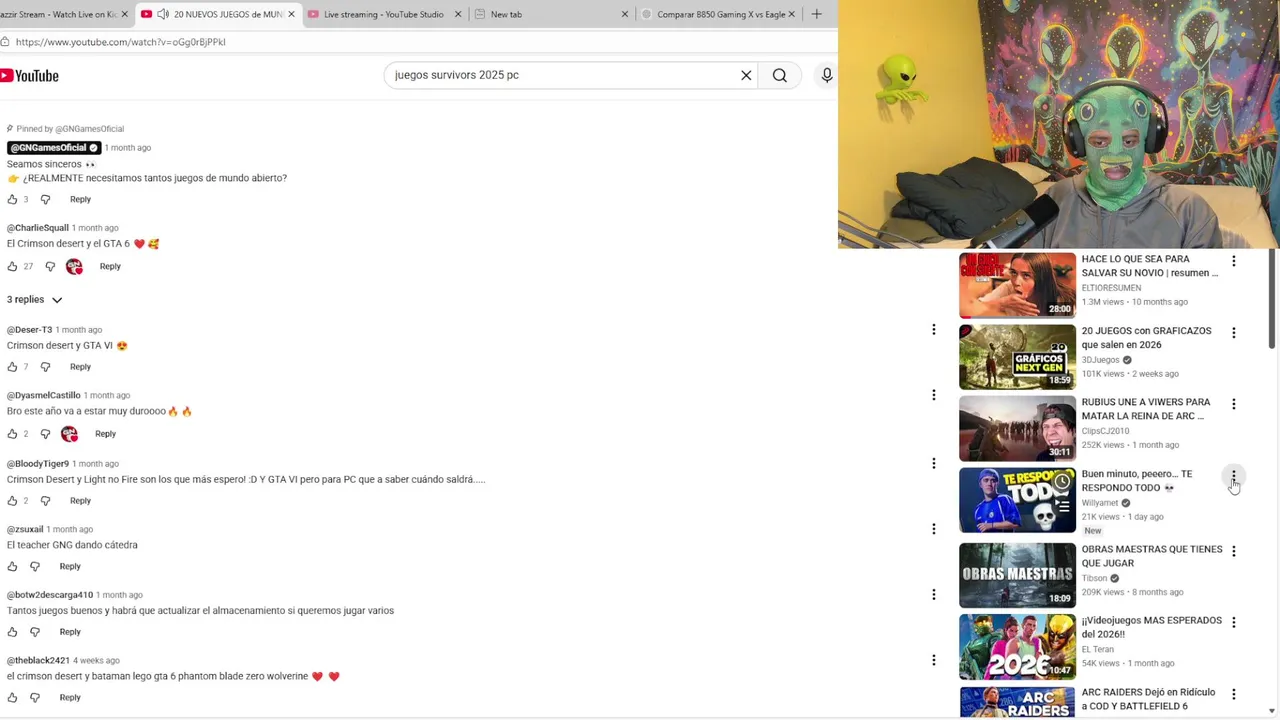Image resolution: width=1280 pixels, height=720 pixels.
Task: Like botw2descarga410's comment
Action: tap(13, 632)
